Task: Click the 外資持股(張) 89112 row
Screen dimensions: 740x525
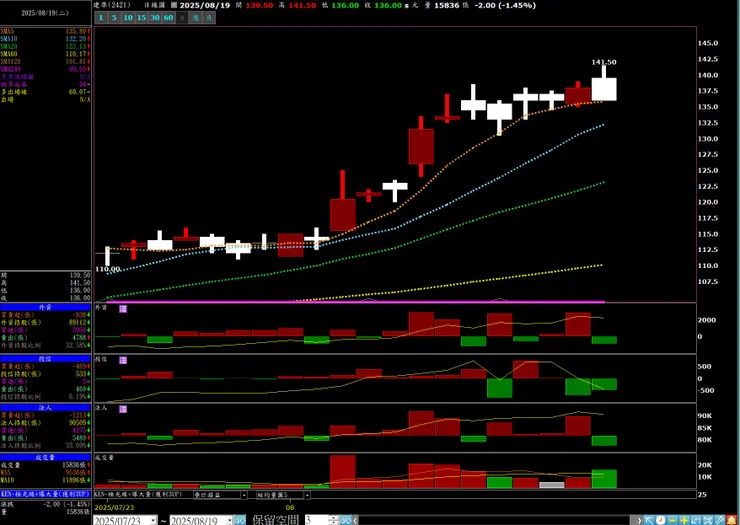Action: 45,322
